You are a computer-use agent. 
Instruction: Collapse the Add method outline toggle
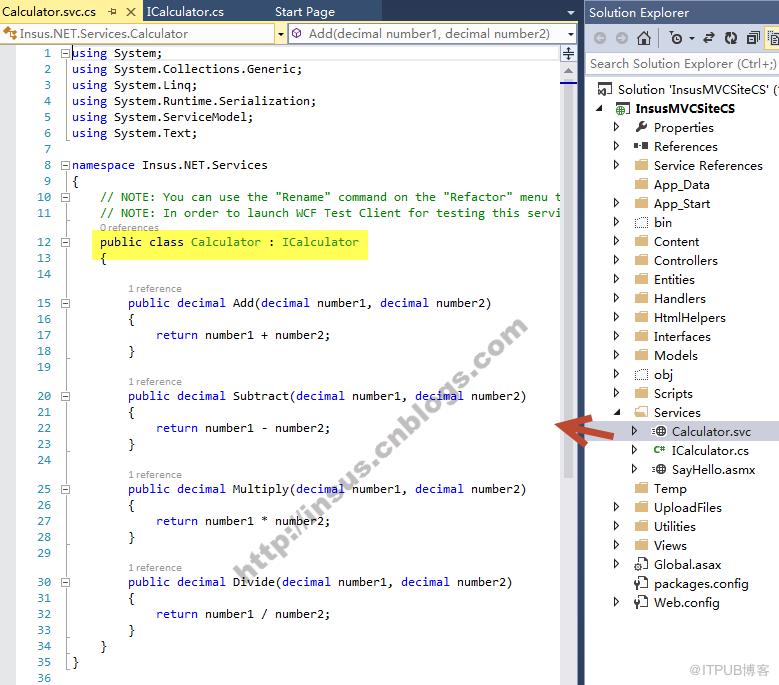tap(65, 303)
